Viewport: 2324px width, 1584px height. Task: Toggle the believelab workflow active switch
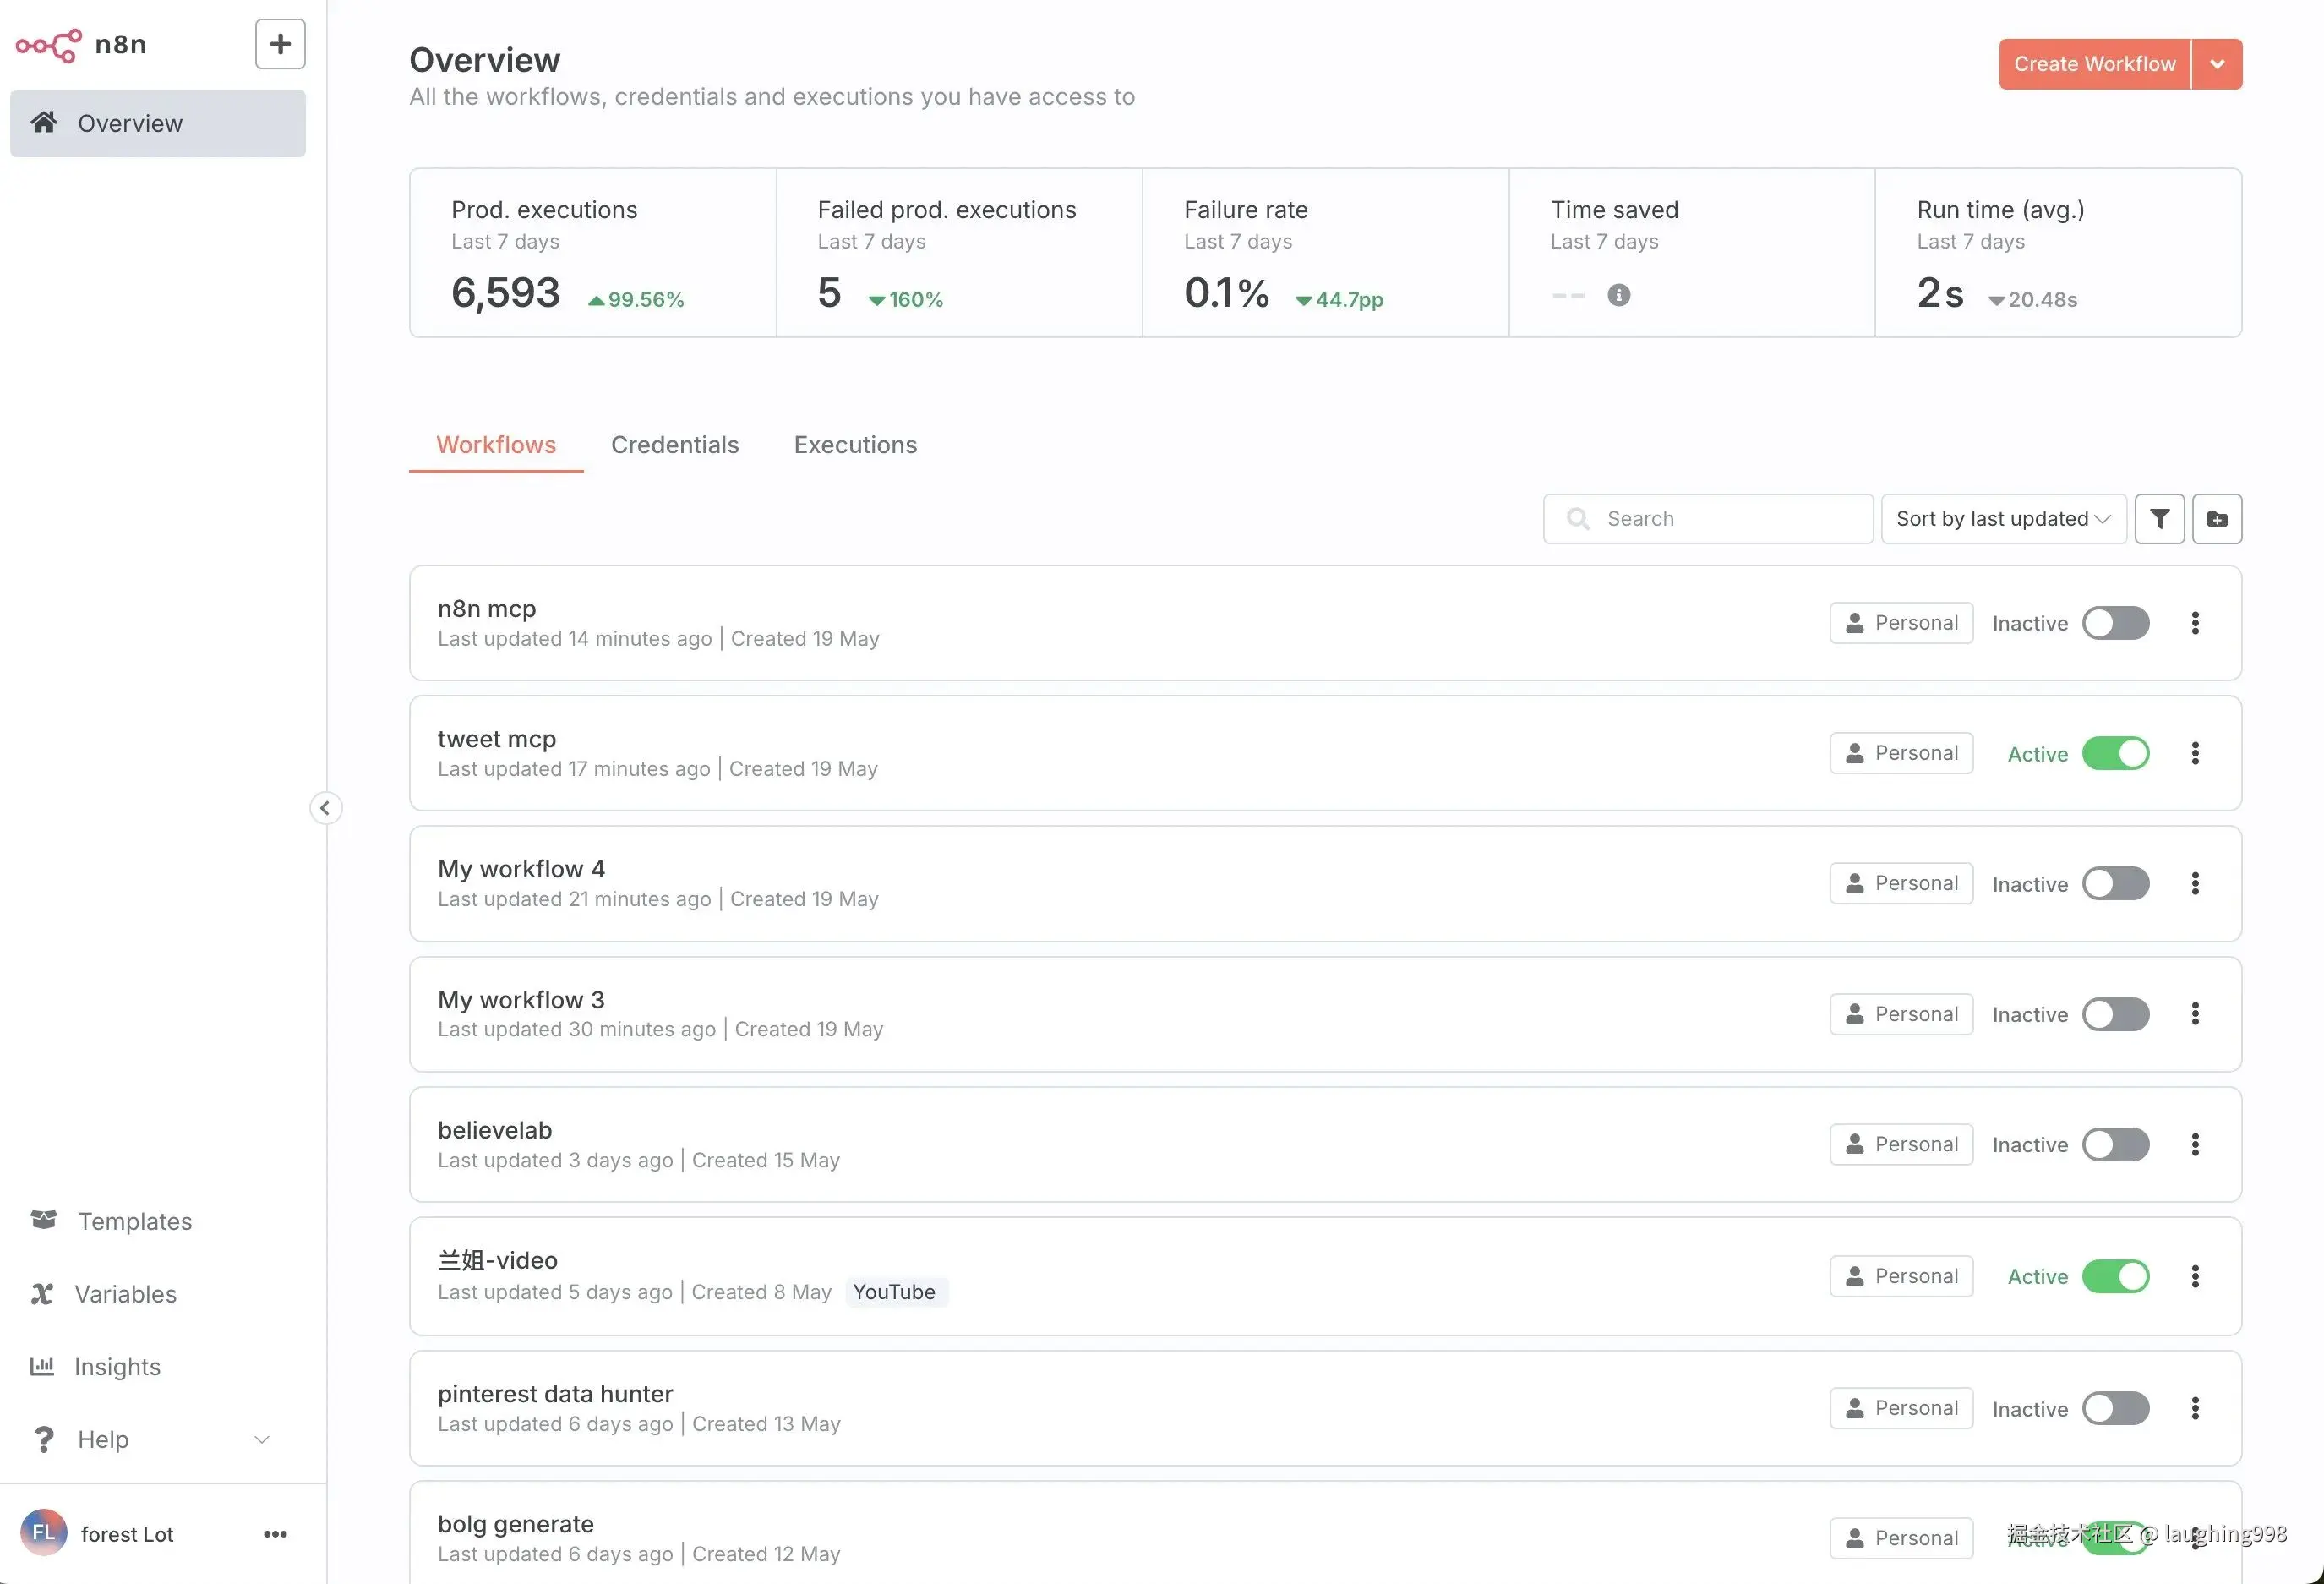(2115, 1144)
